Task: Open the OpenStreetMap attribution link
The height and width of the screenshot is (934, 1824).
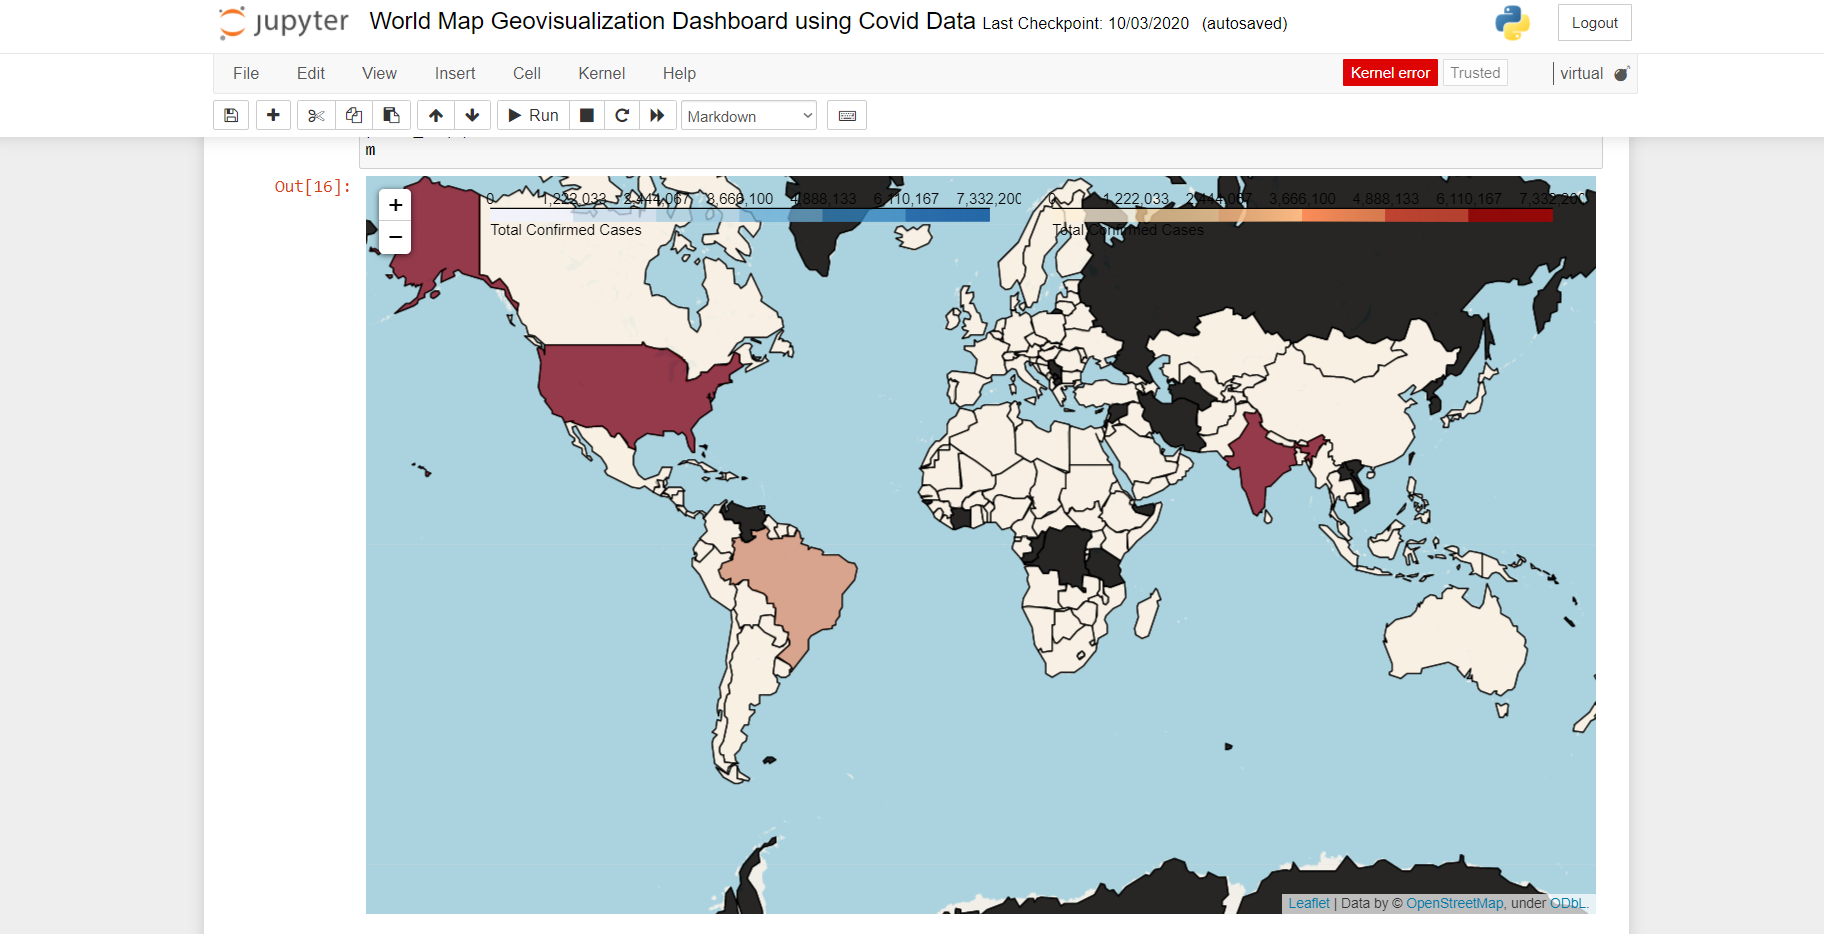Action: coord(1454,903)
